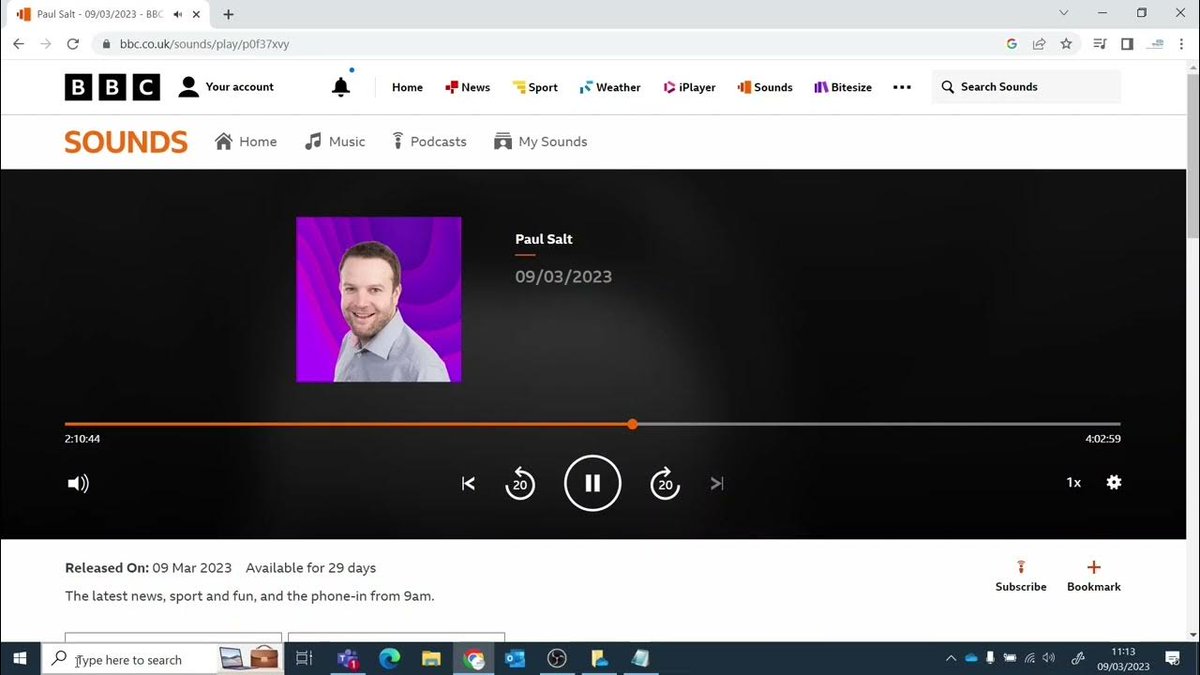
Task: Click the address bar URL
Action: click(204, 44)
